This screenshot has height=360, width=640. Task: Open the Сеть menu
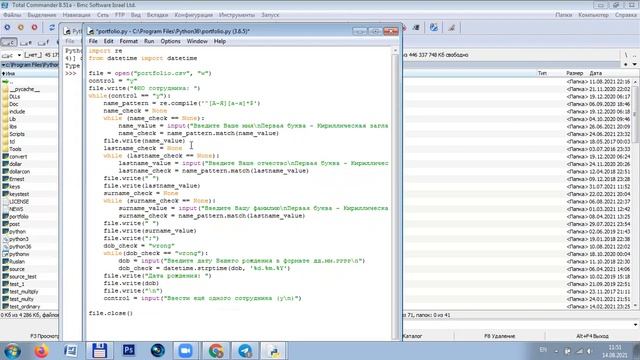click(x=103, y=15)
